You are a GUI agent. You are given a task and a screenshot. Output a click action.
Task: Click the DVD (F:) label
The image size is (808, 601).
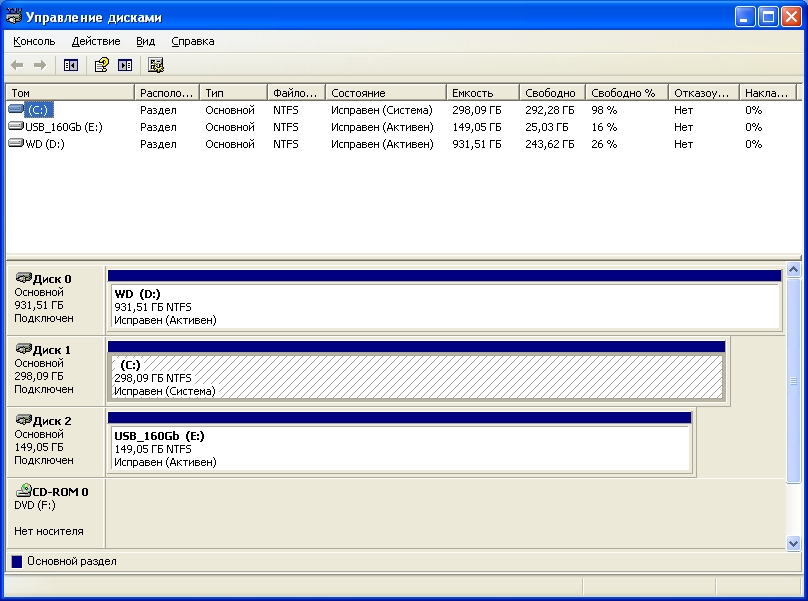tap(35, 505)
